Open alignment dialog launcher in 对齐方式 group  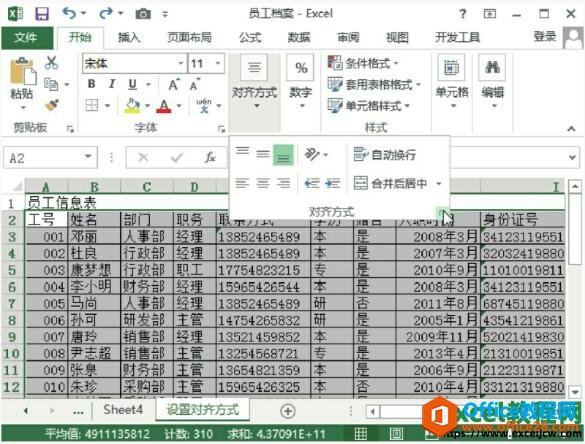[441, 212]
